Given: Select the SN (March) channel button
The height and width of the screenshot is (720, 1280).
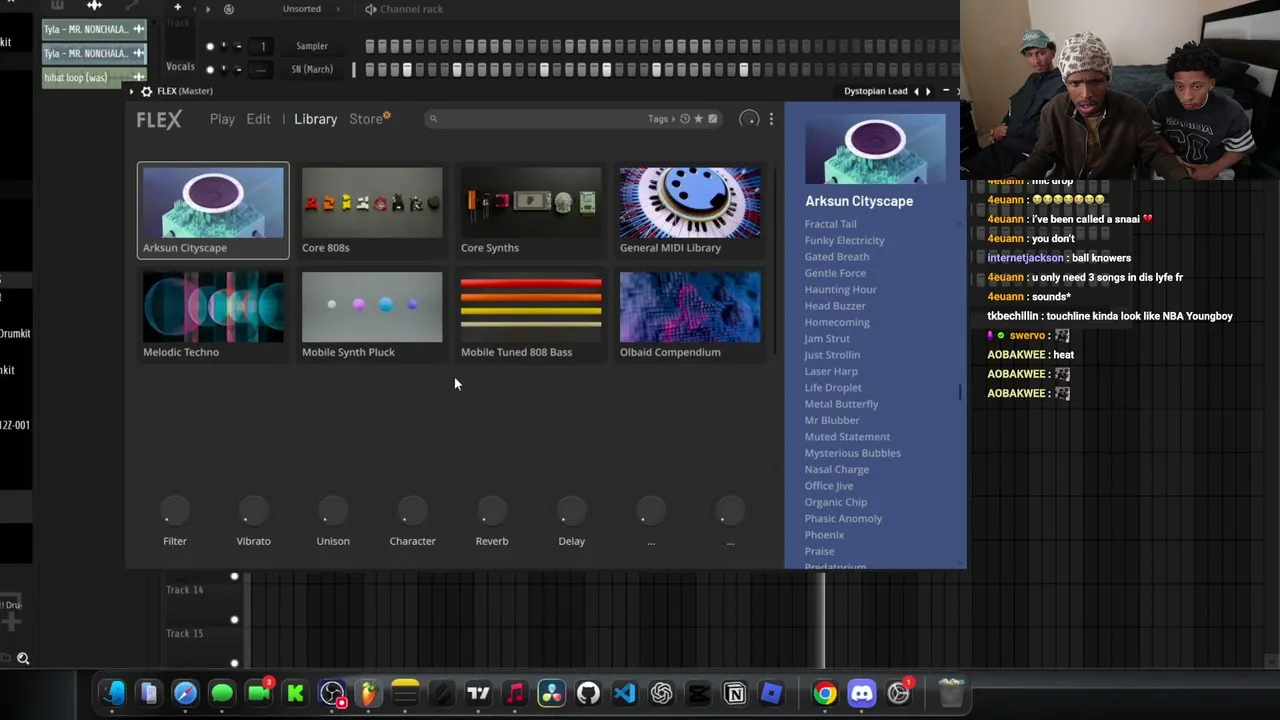Looking at the screenshot, I should tap(312, 69).
